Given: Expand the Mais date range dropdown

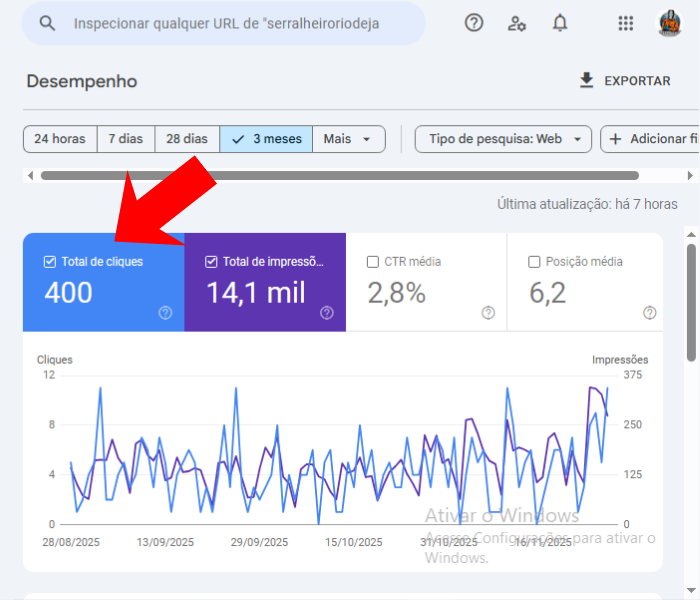Looking at the screenshot, I should pos(348,139).
